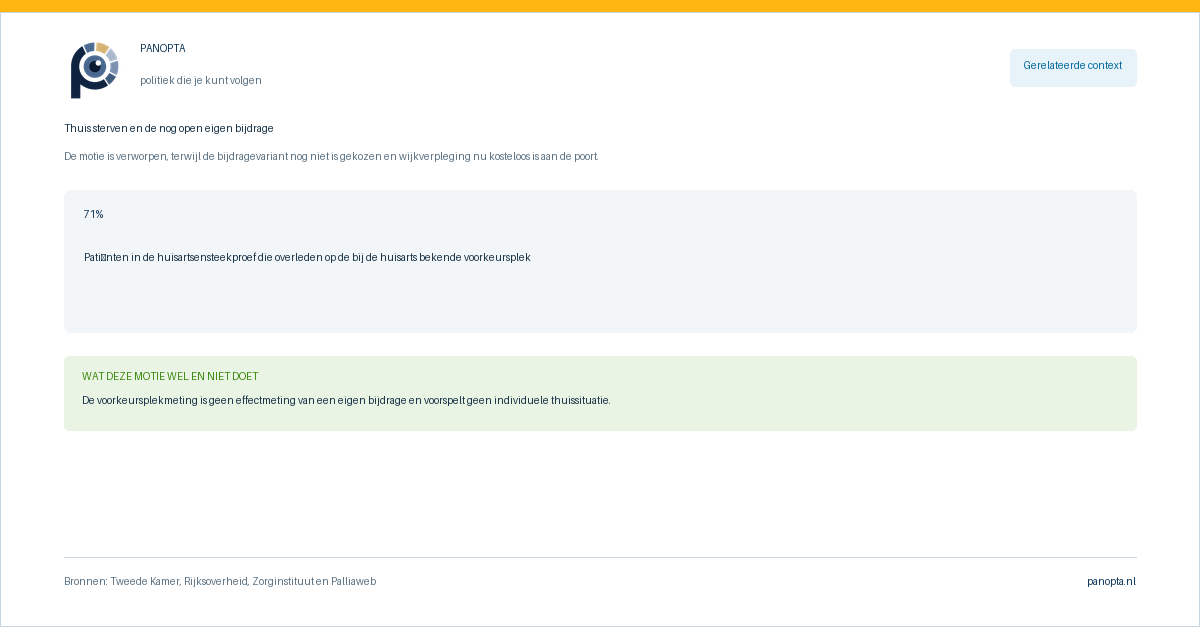This screenshot has height=627, width=1200.
Task: Click the Panopta eye logo
Action: tap(94, 70)
